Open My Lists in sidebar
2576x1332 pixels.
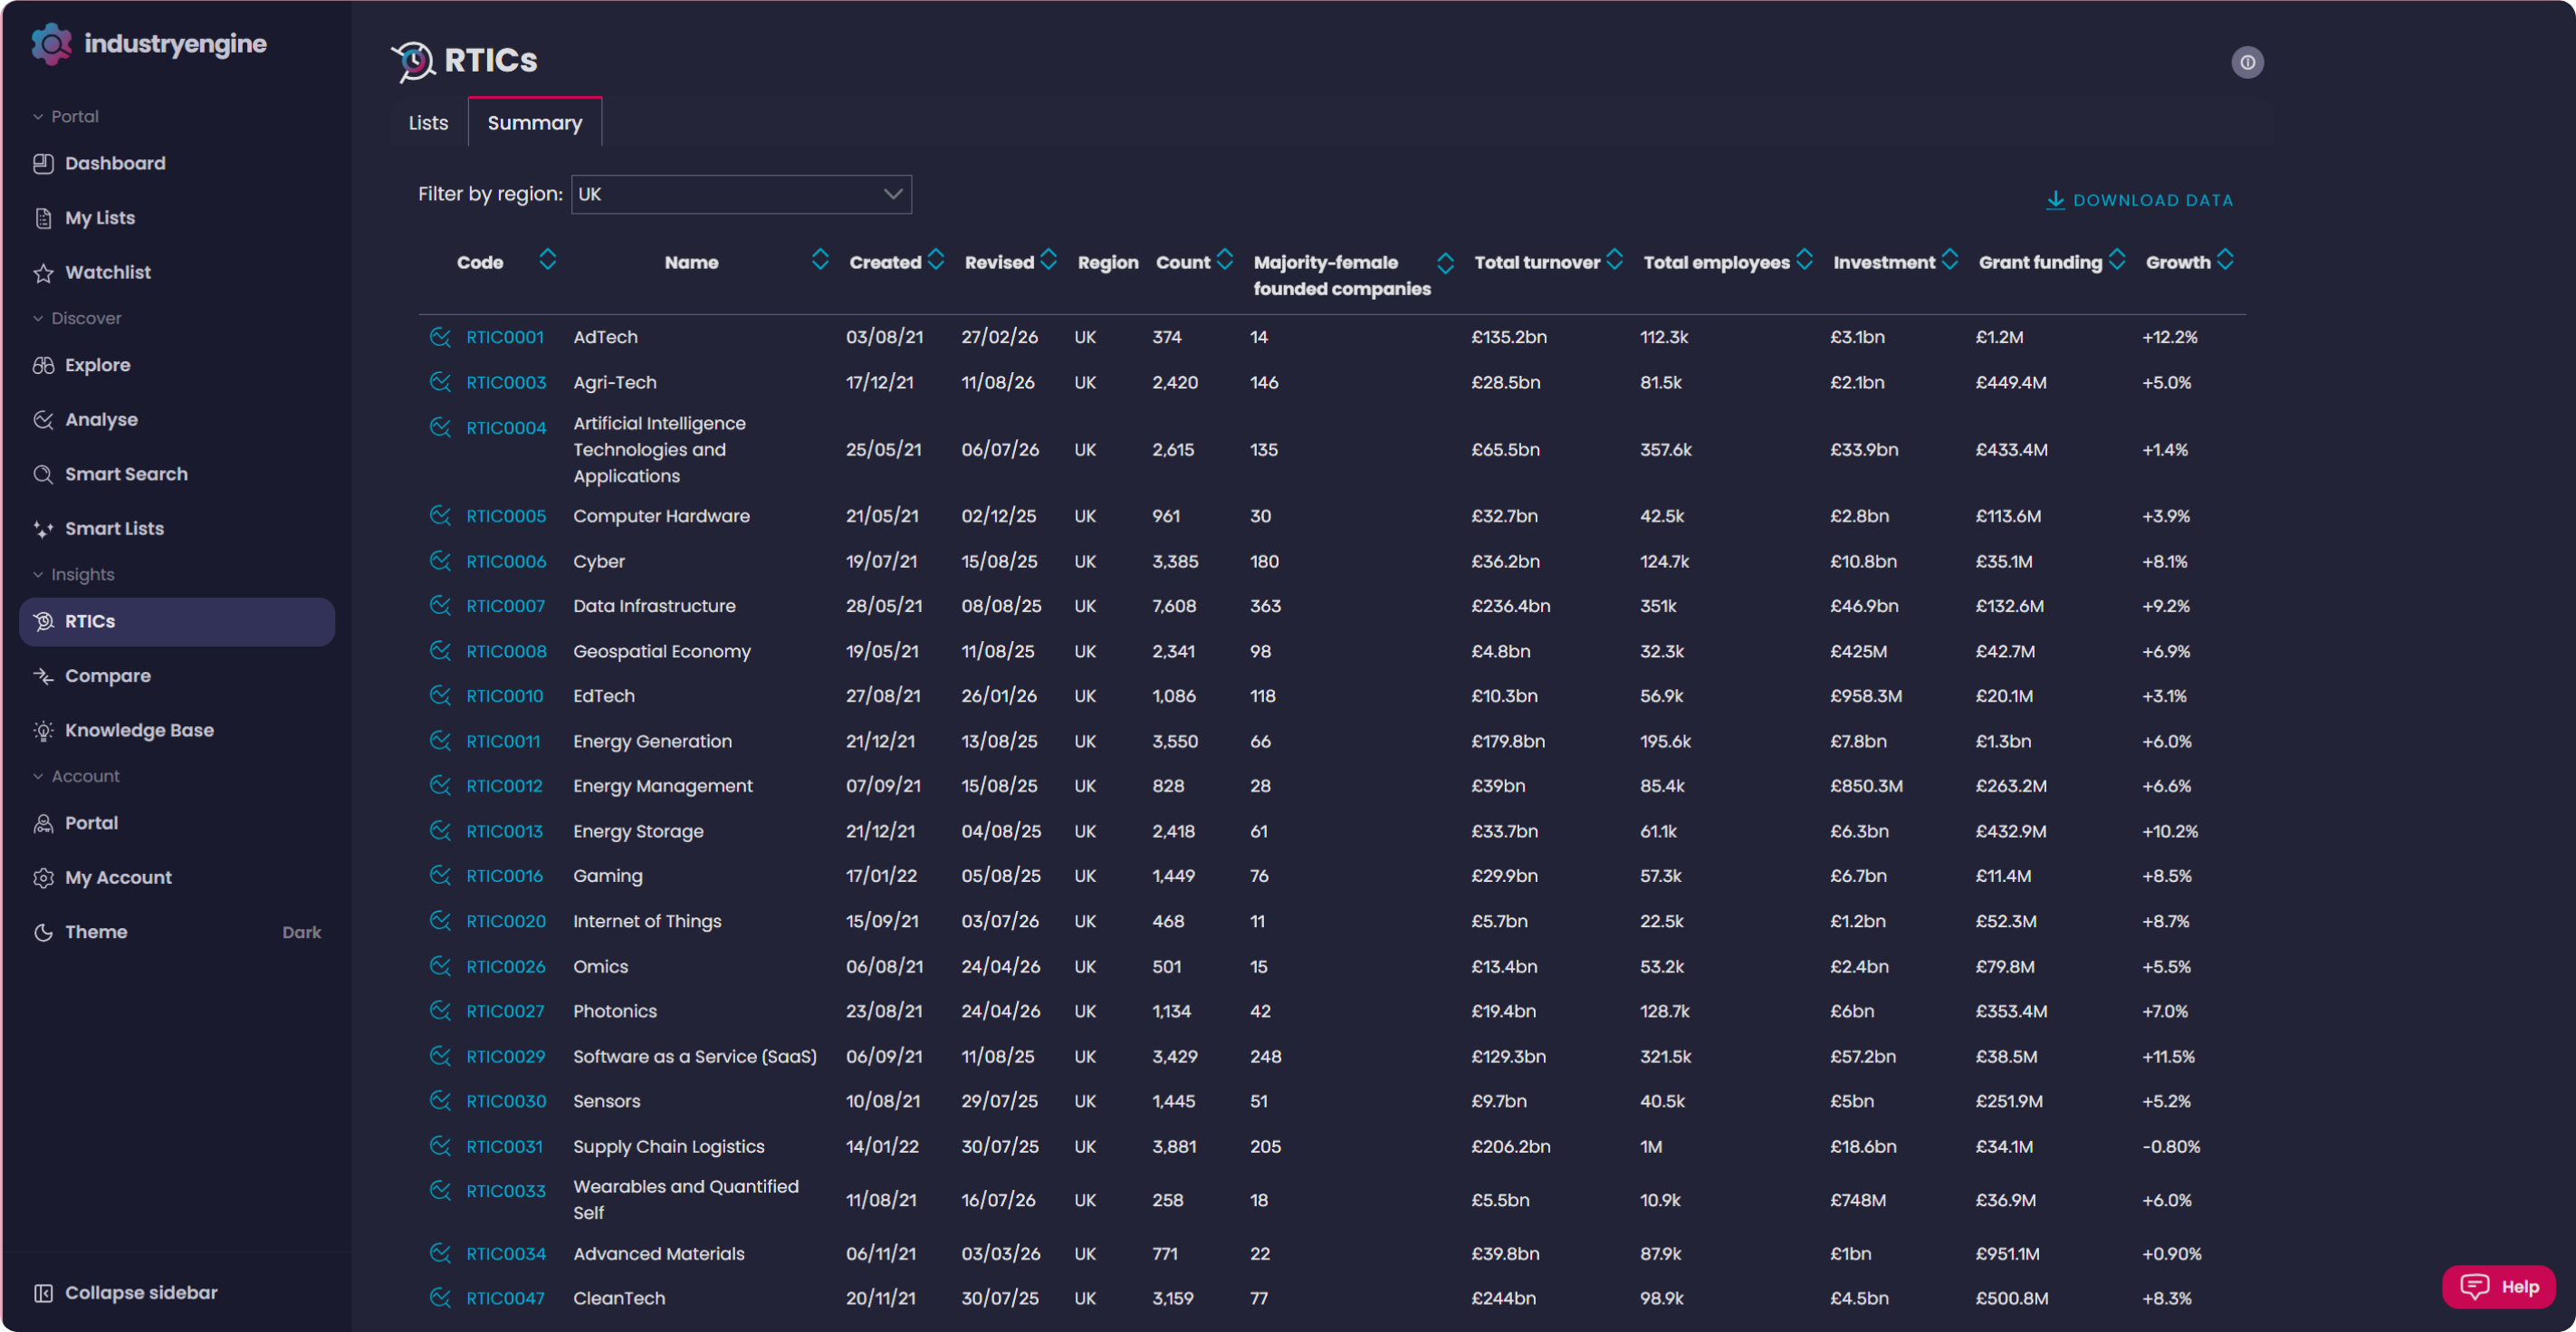(x=176, y=218)
